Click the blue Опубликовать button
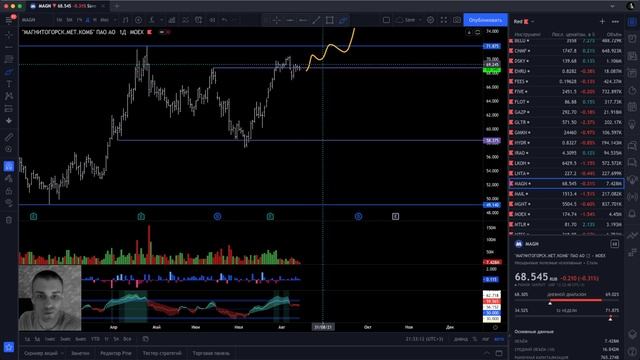Screen dimensions: 640x360 tap(485, 20)
